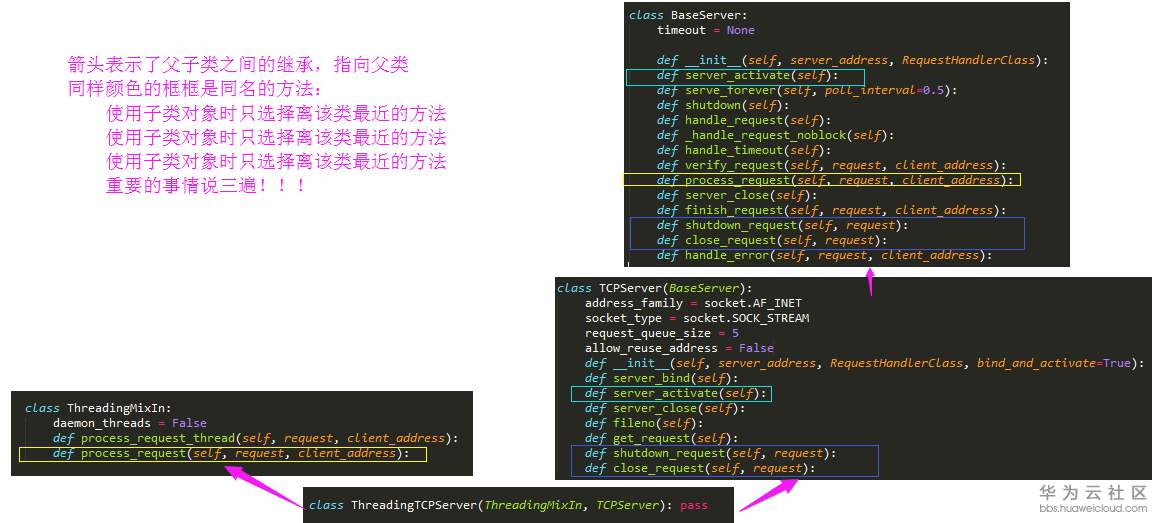Click close_request method in BaseServer
Screen dimensions: 1161x523
772,240
